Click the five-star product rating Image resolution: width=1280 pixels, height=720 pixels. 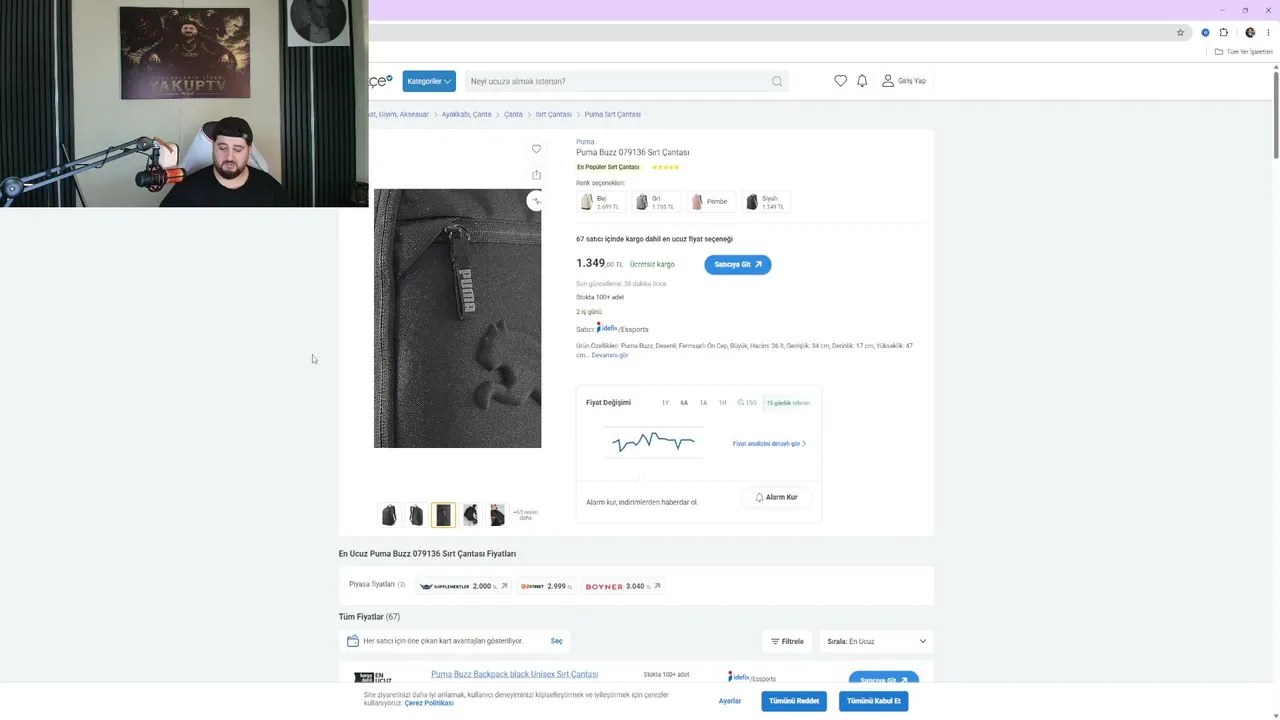[666, 167]
